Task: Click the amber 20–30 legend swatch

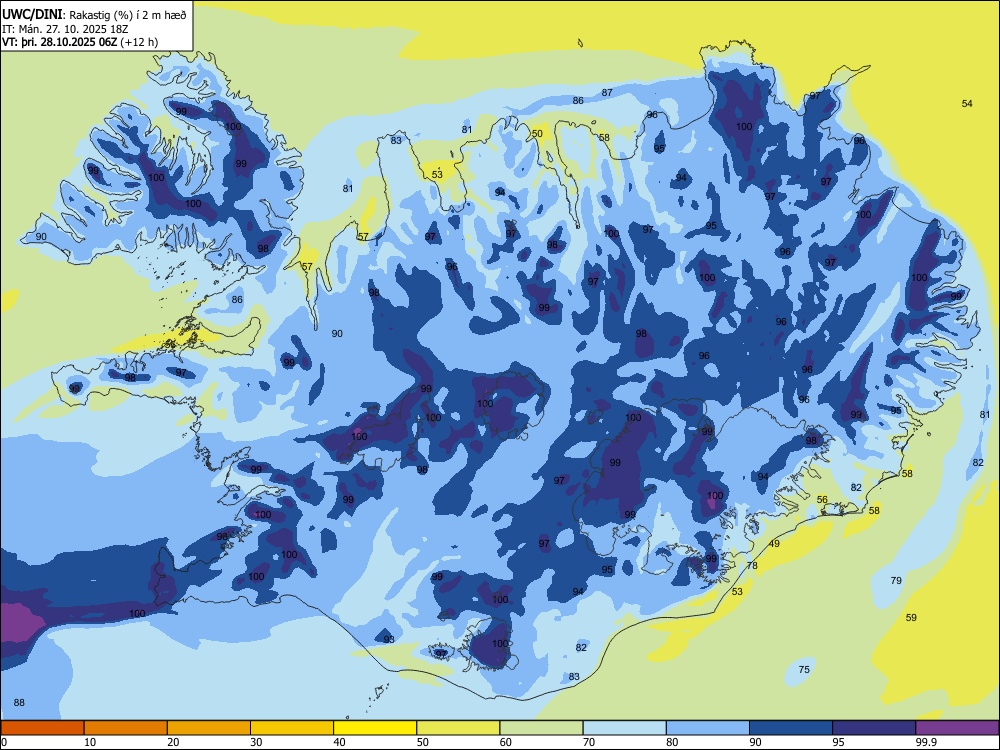Action: click(209, 728)
